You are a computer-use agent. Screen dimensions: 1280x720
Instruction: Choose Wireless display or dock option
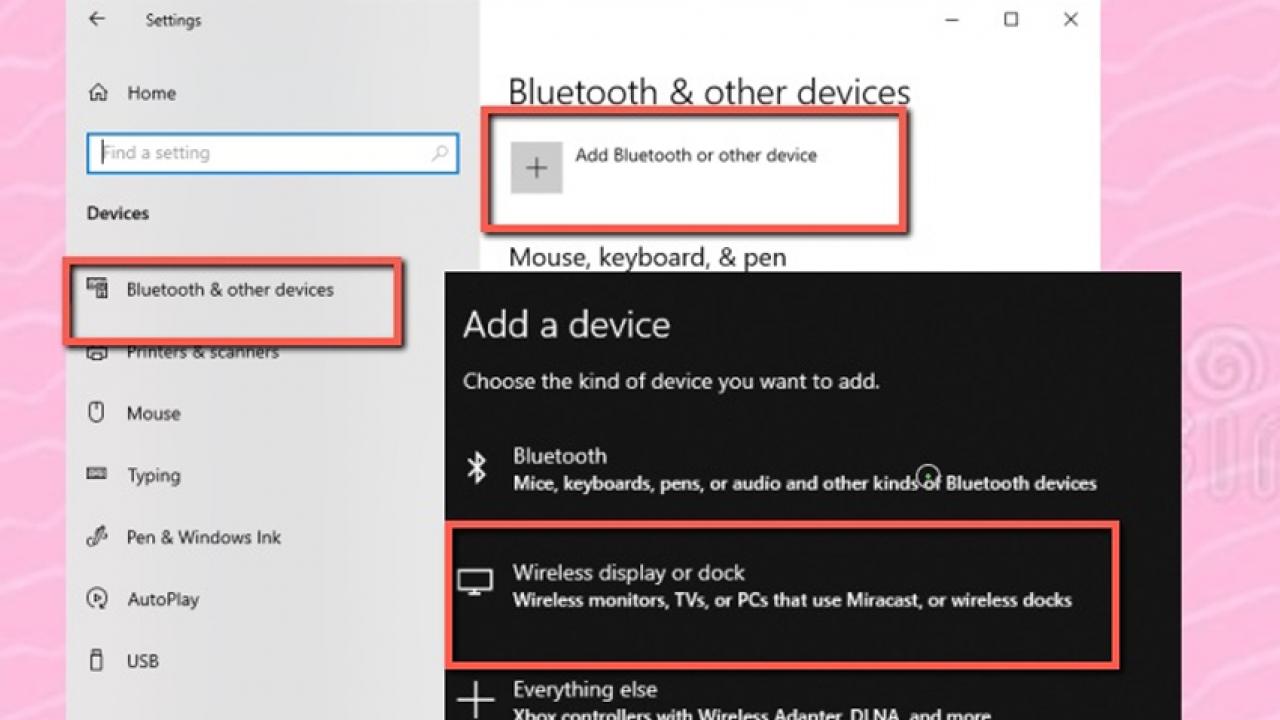pyautogui.click(x=628, y=573)
